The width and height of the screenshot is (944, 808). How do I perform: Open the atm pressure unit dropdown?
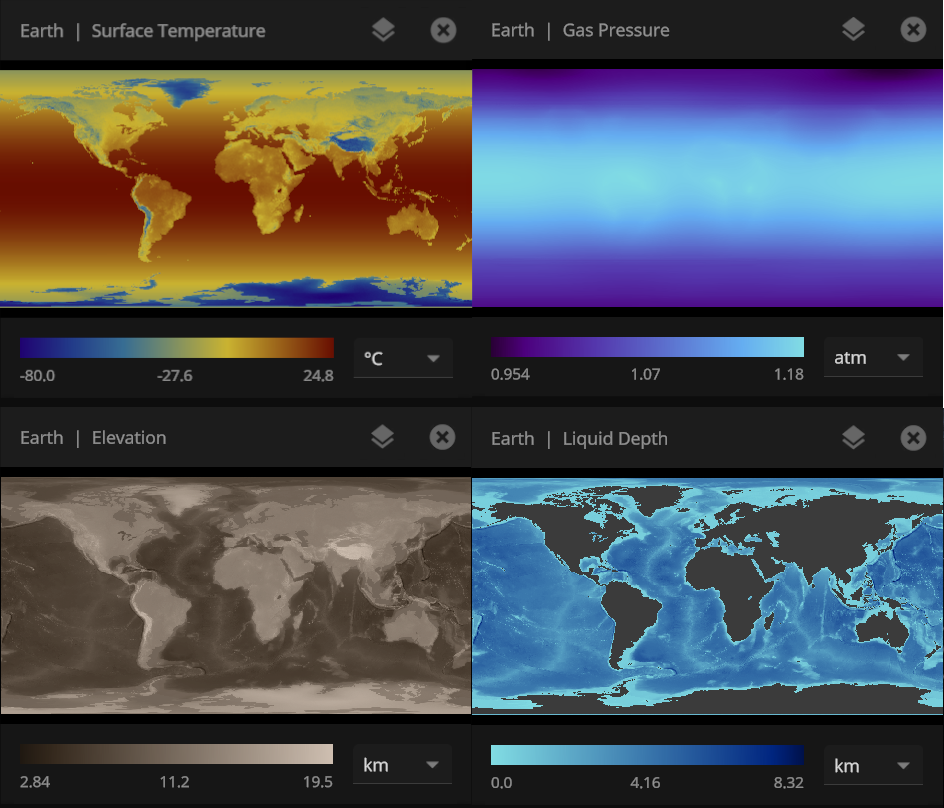point(873,358)
